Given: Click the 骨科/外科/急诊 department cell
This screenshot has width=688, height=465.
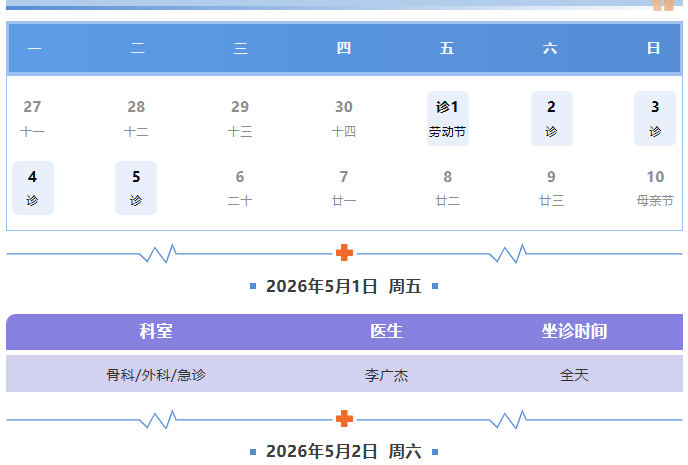Looking at the screenshot, I should point(156,376).
